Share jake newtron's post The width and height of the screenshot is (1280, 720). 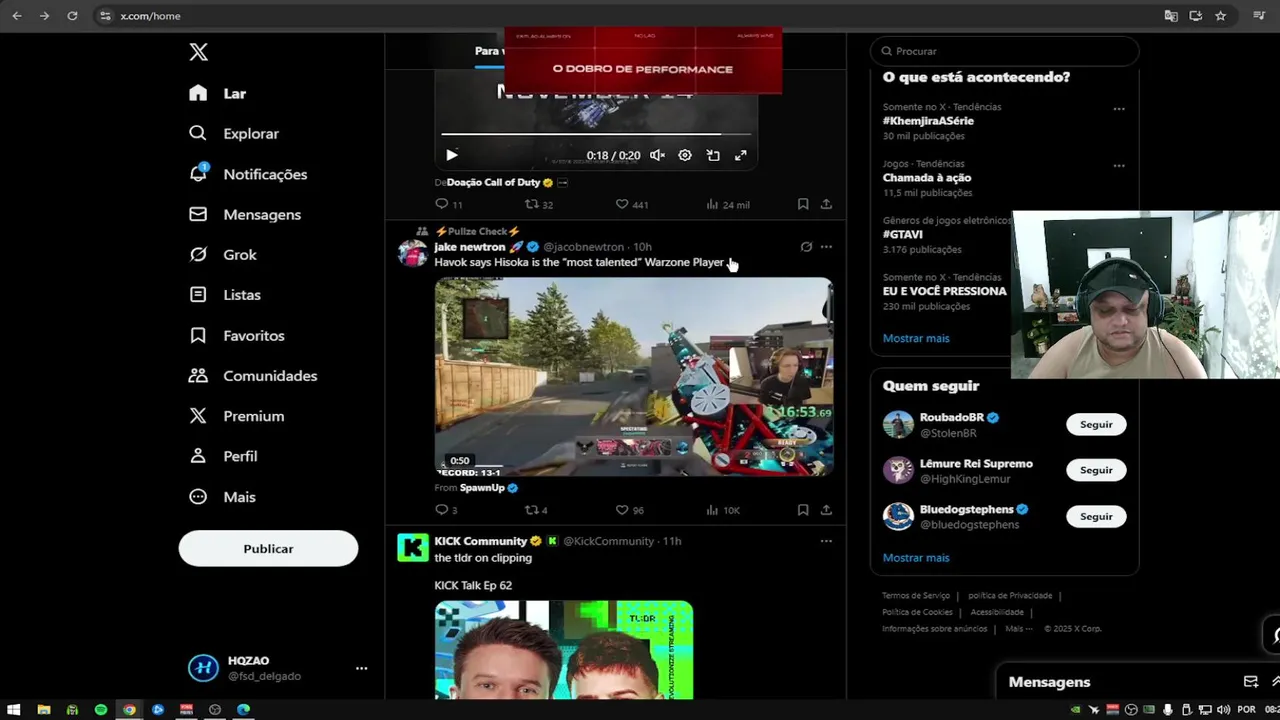coord(826,510)
